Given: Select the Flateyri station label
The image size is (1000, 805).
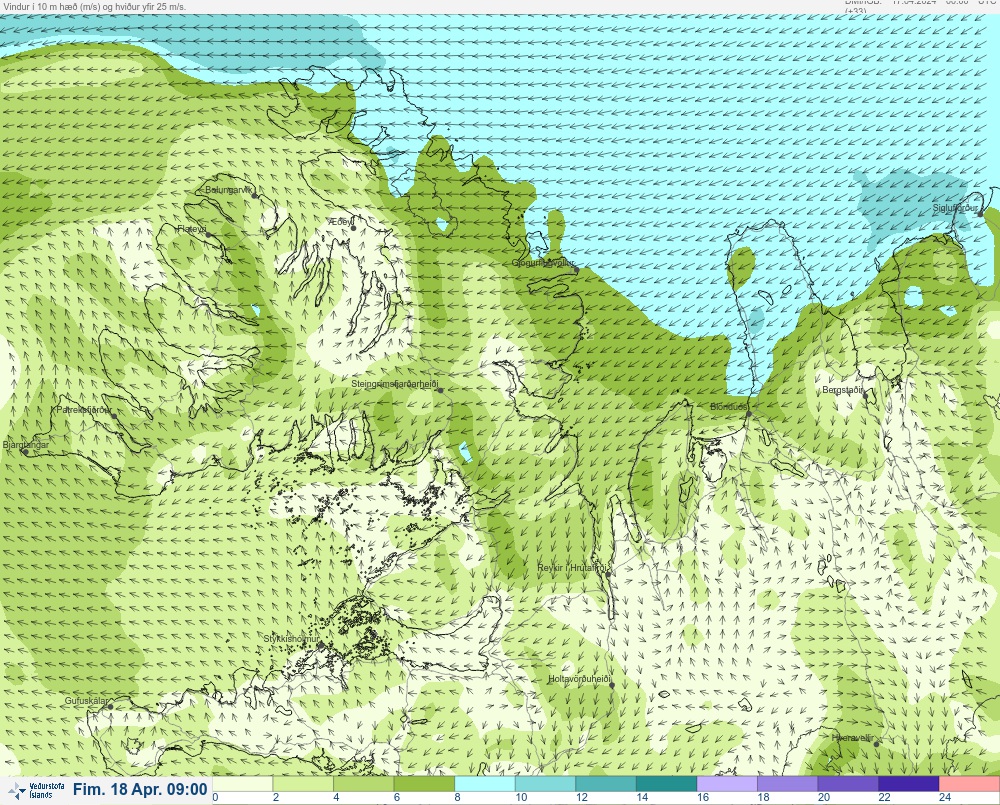Looking at the screenshot, I should pyautogui.click(x=191, y=228).
